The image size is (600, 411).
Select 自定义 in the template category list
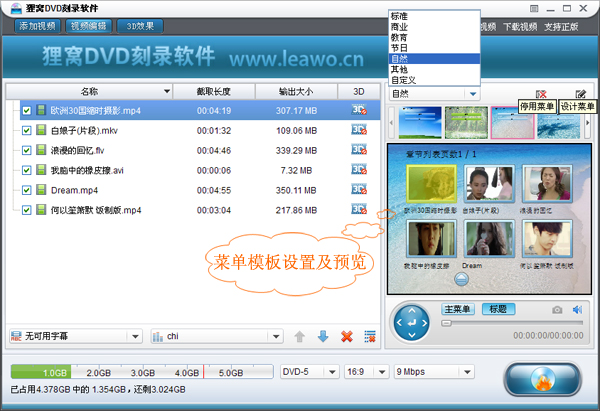(x=434, y=80)
